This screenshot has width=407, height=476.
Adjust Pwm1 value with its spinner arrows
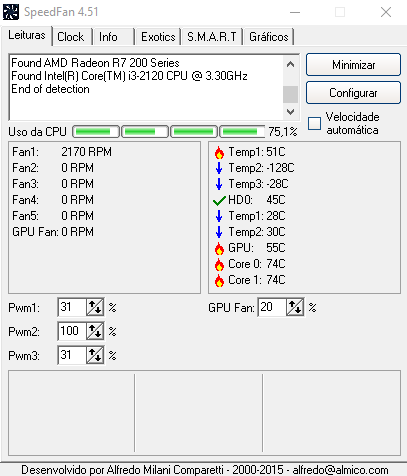tap(95, 307)
